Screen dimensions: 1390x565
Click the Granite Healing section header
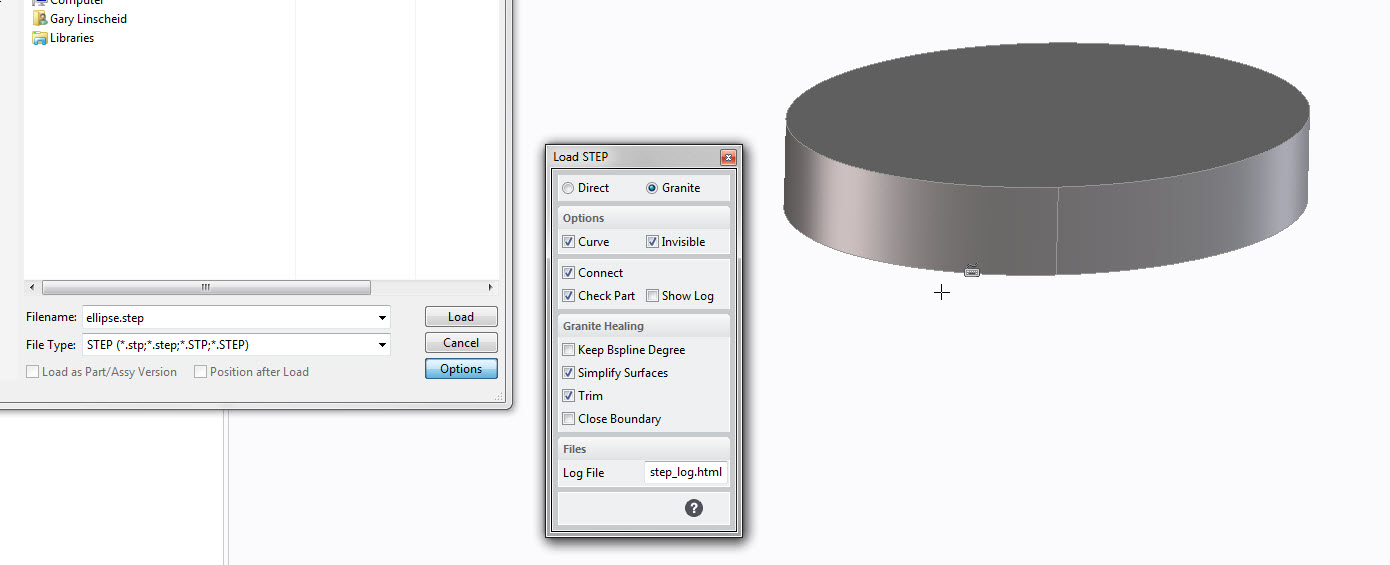click(644, 326)
